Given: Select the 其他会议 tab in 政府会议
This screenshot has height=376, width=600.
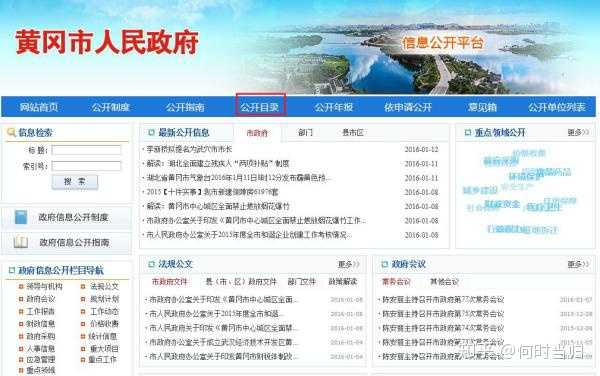Looking at the screenshot, I should [444, 282].
